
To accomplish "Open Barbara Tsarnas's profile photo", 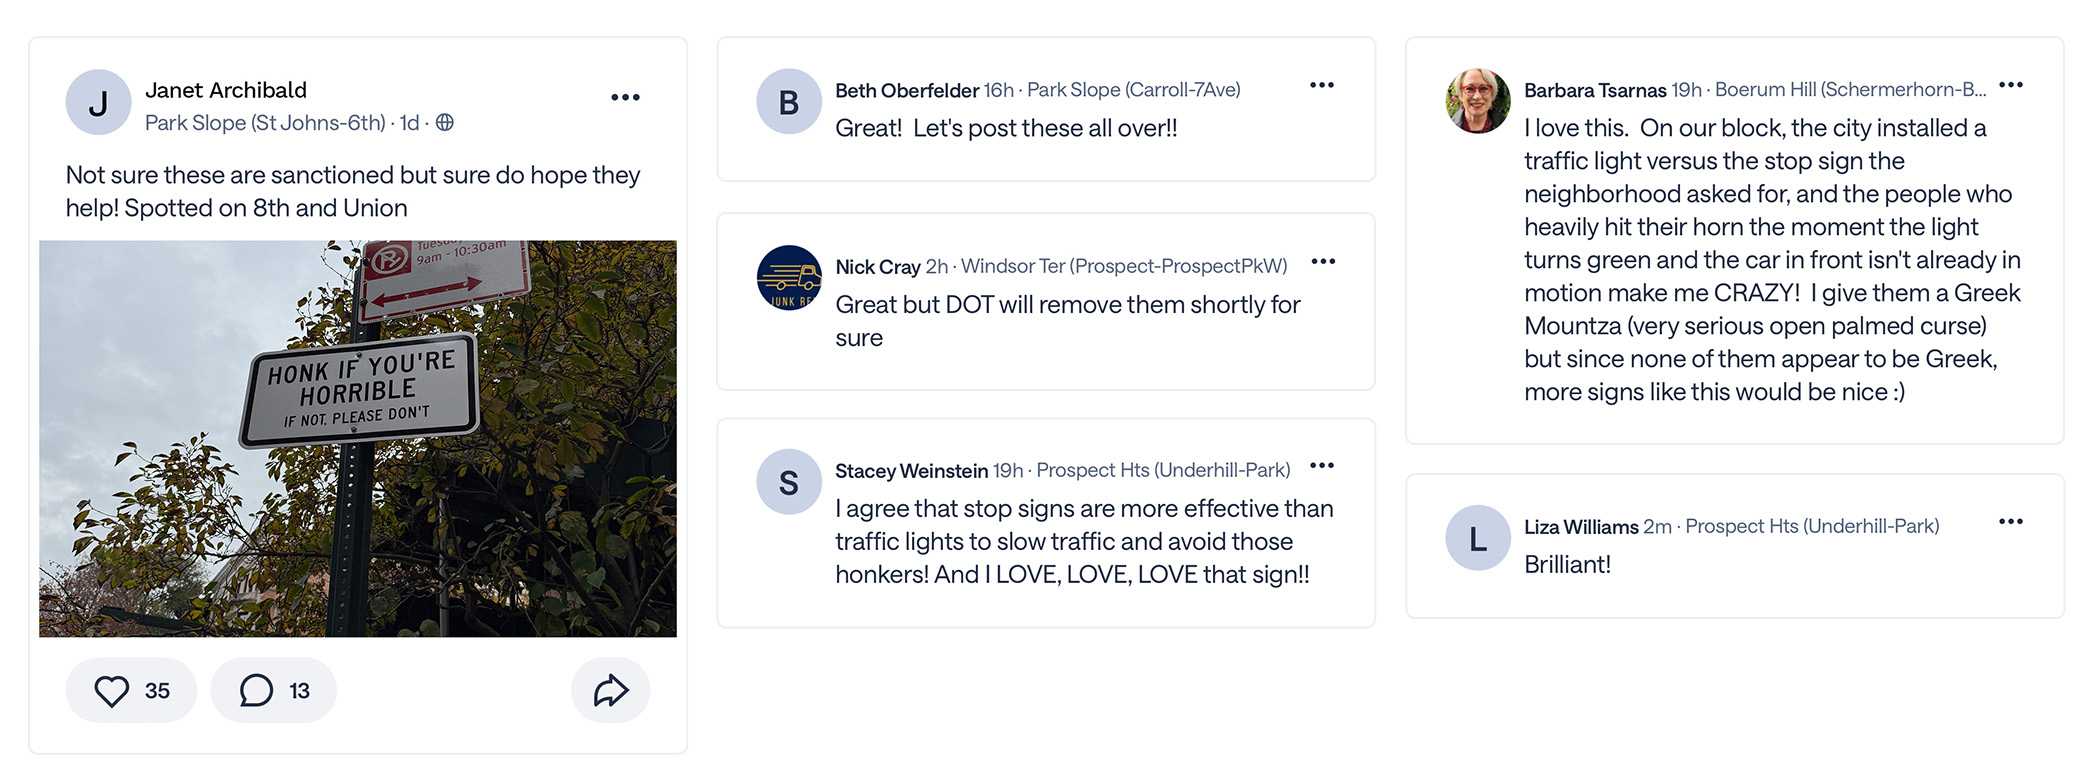I will pyautogui.click(x=1477, y=101).
